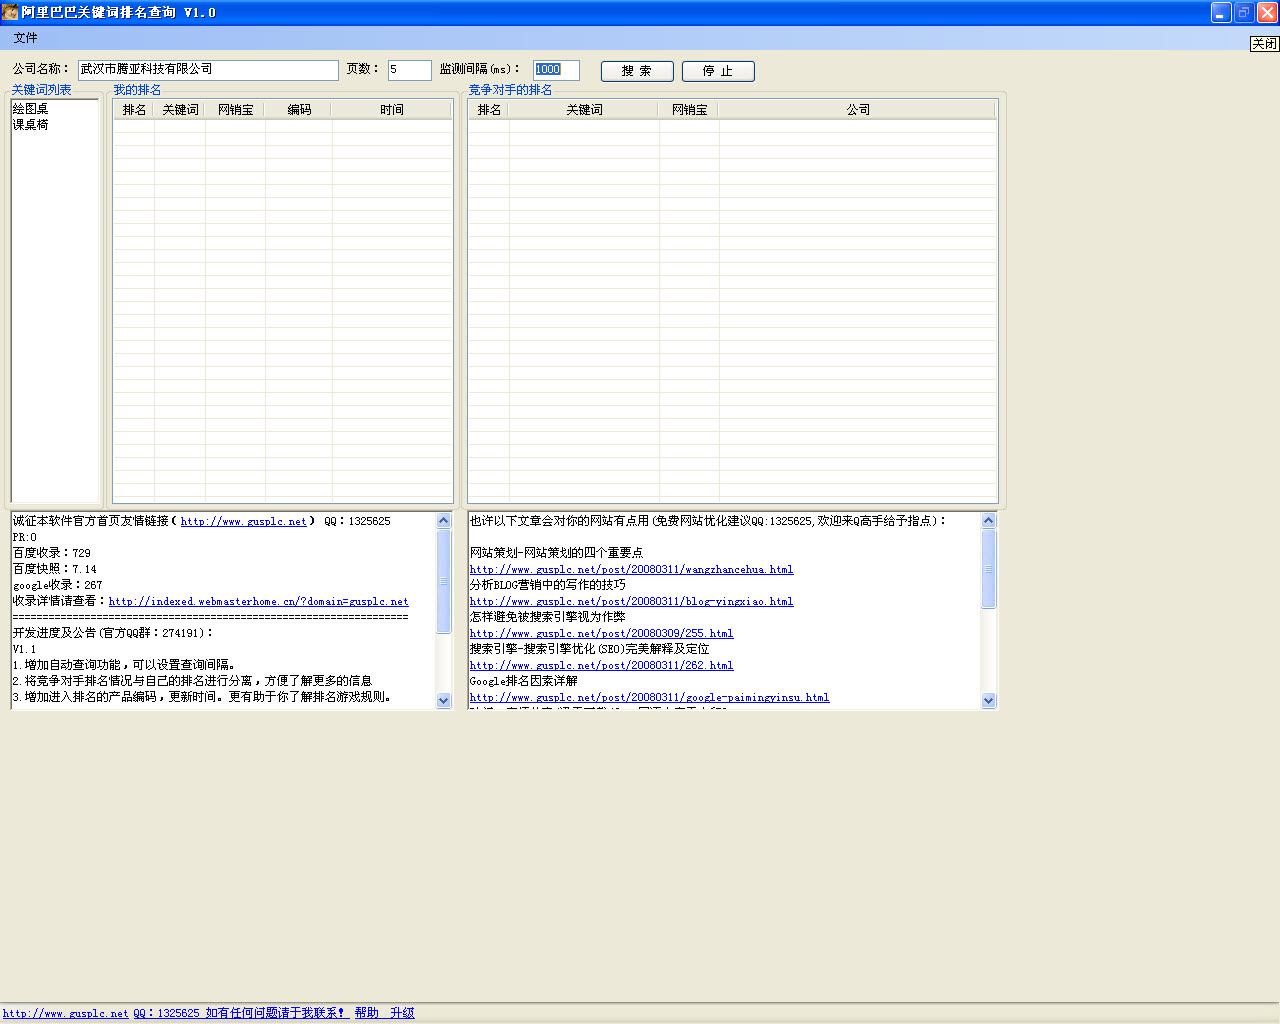Click the 网销宝 column header in 我的排名

tap(236, 110)
